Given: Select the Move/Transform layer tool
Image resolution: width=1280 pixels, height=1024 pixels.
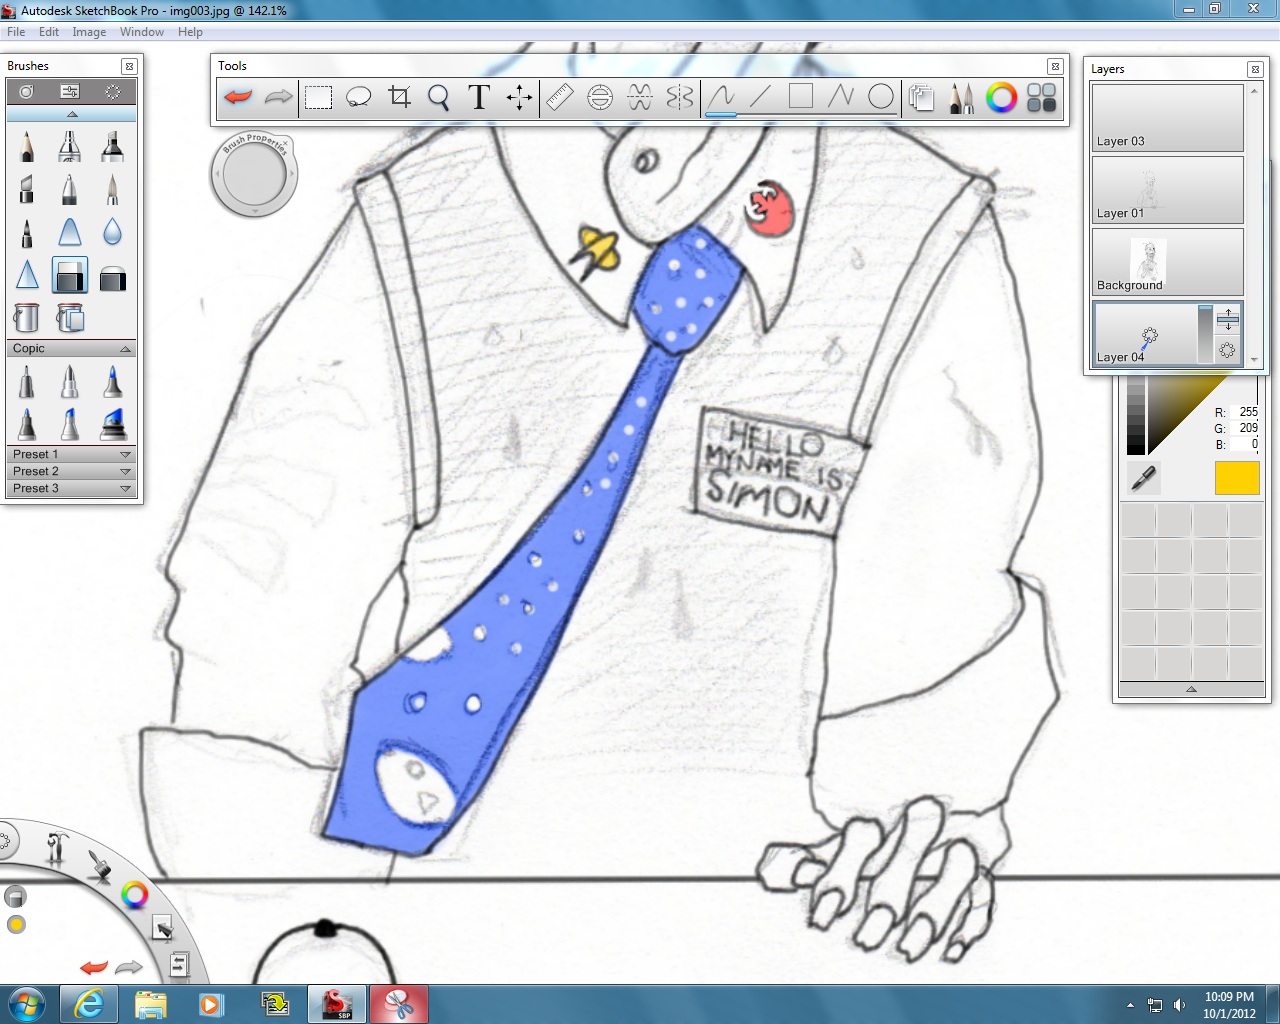Looking at the screenshot, I should pos(519,97).
